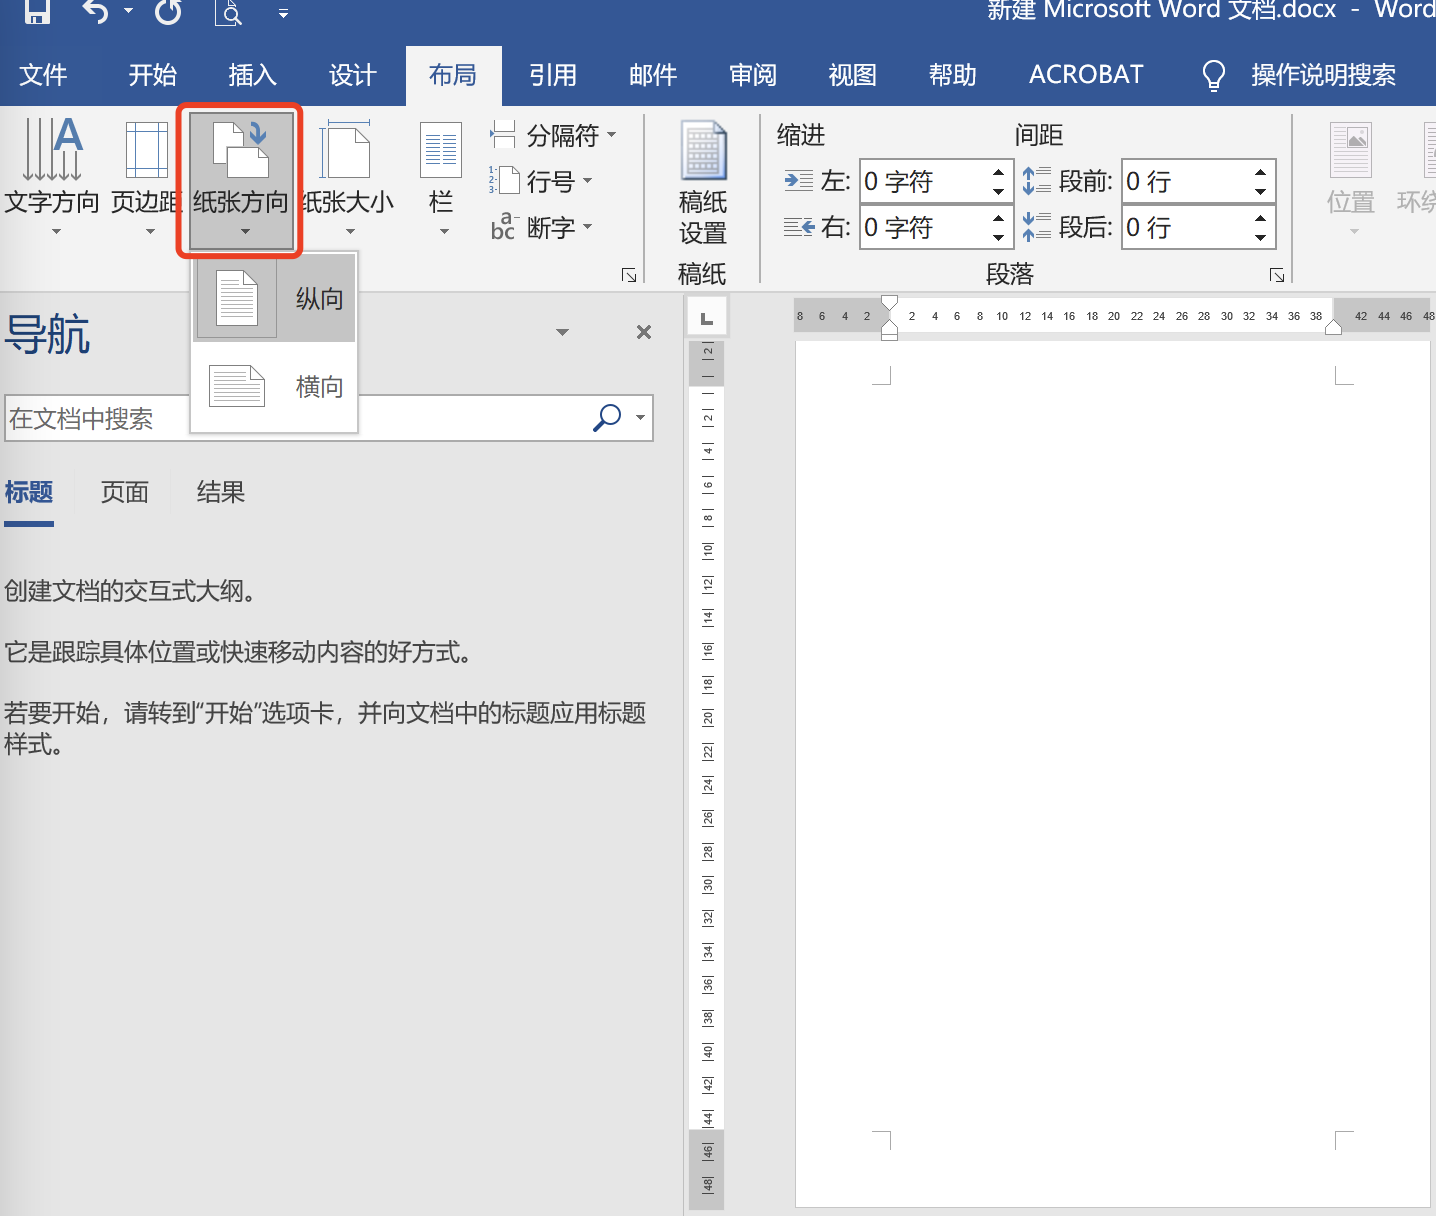The height and width of the screenshot is (1216, 1436).
Task: Open the 分隔符 breaks dropdown
Action: (x=553, y=135)
